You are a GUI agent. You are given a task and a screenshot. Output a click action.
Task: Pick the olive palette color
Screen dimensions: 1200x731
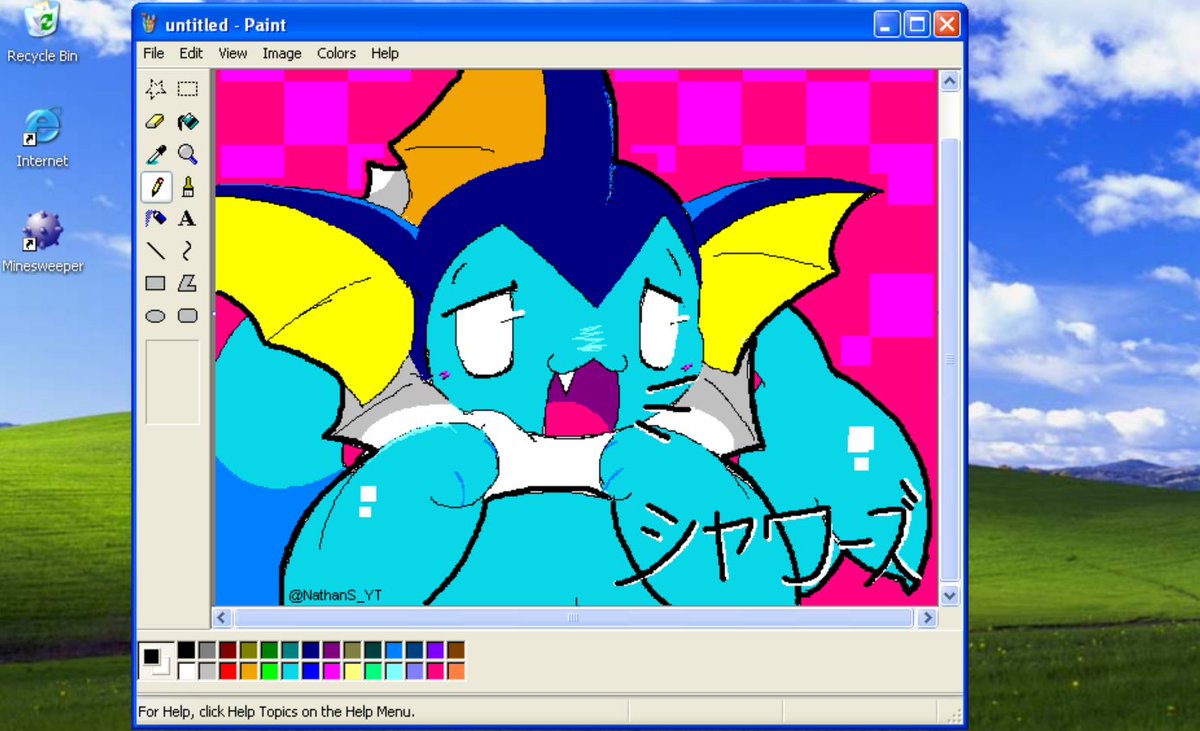pos(249,650)
